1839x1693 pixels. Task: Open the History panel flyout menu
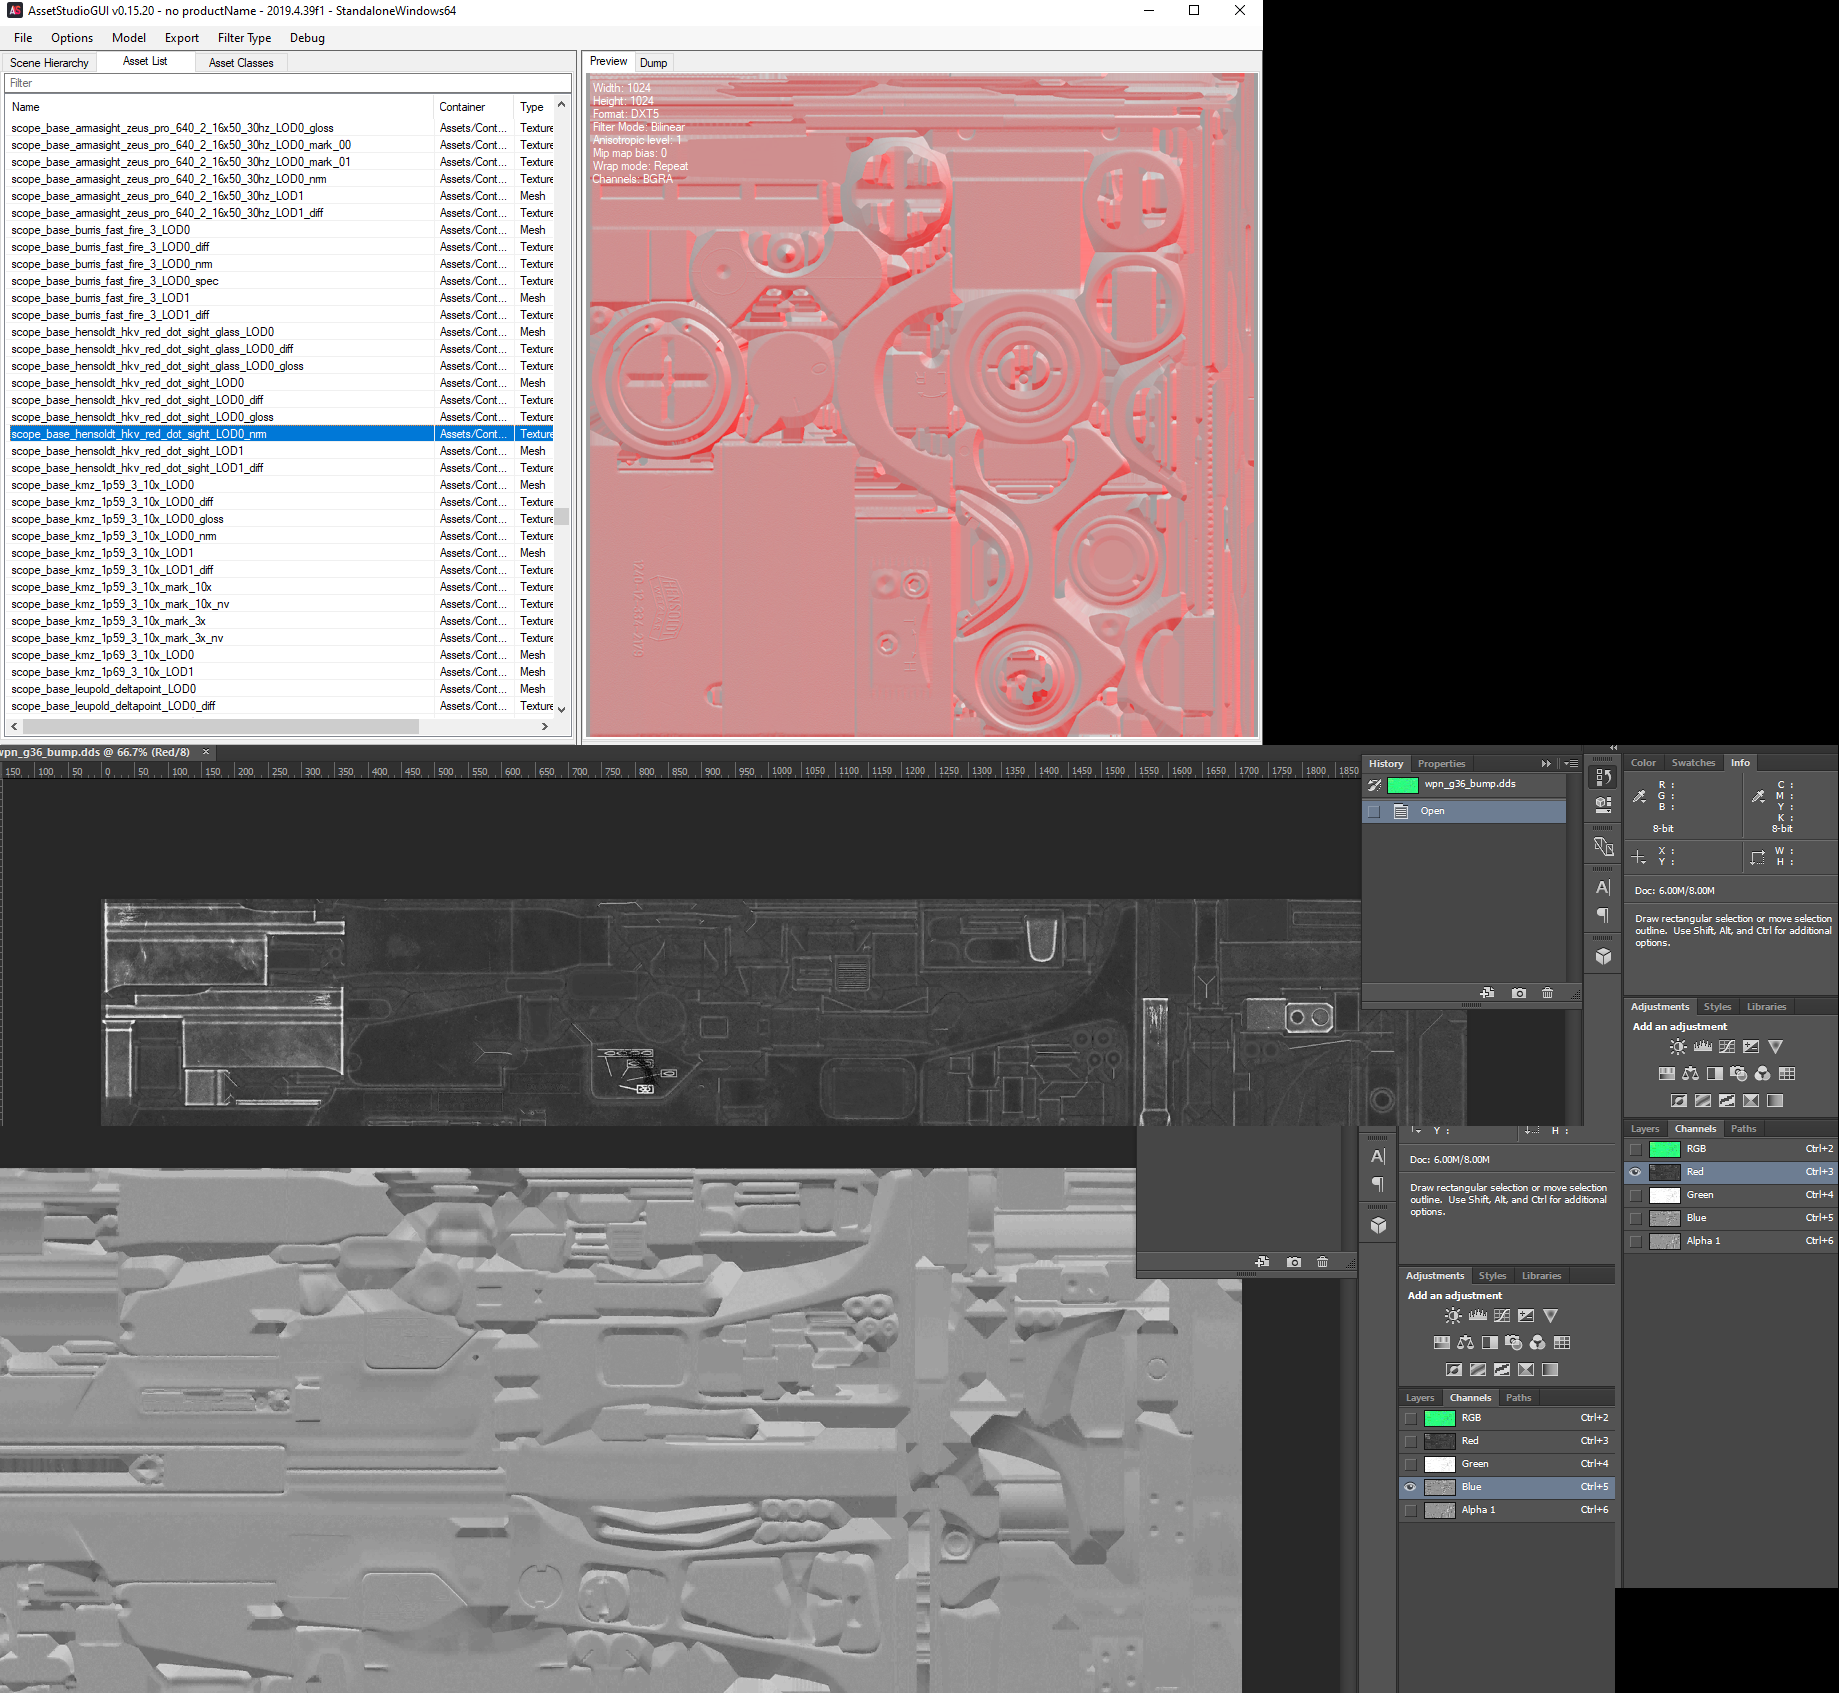pyautogui.click(x=1571, y=763)
